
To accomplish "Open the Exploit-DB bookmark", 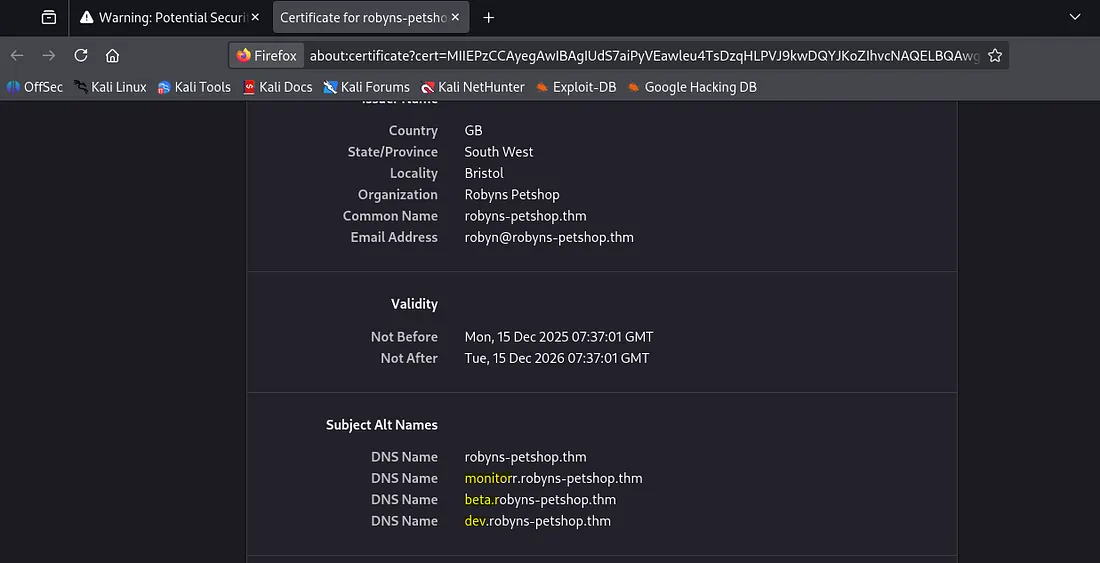I will 576,87.
